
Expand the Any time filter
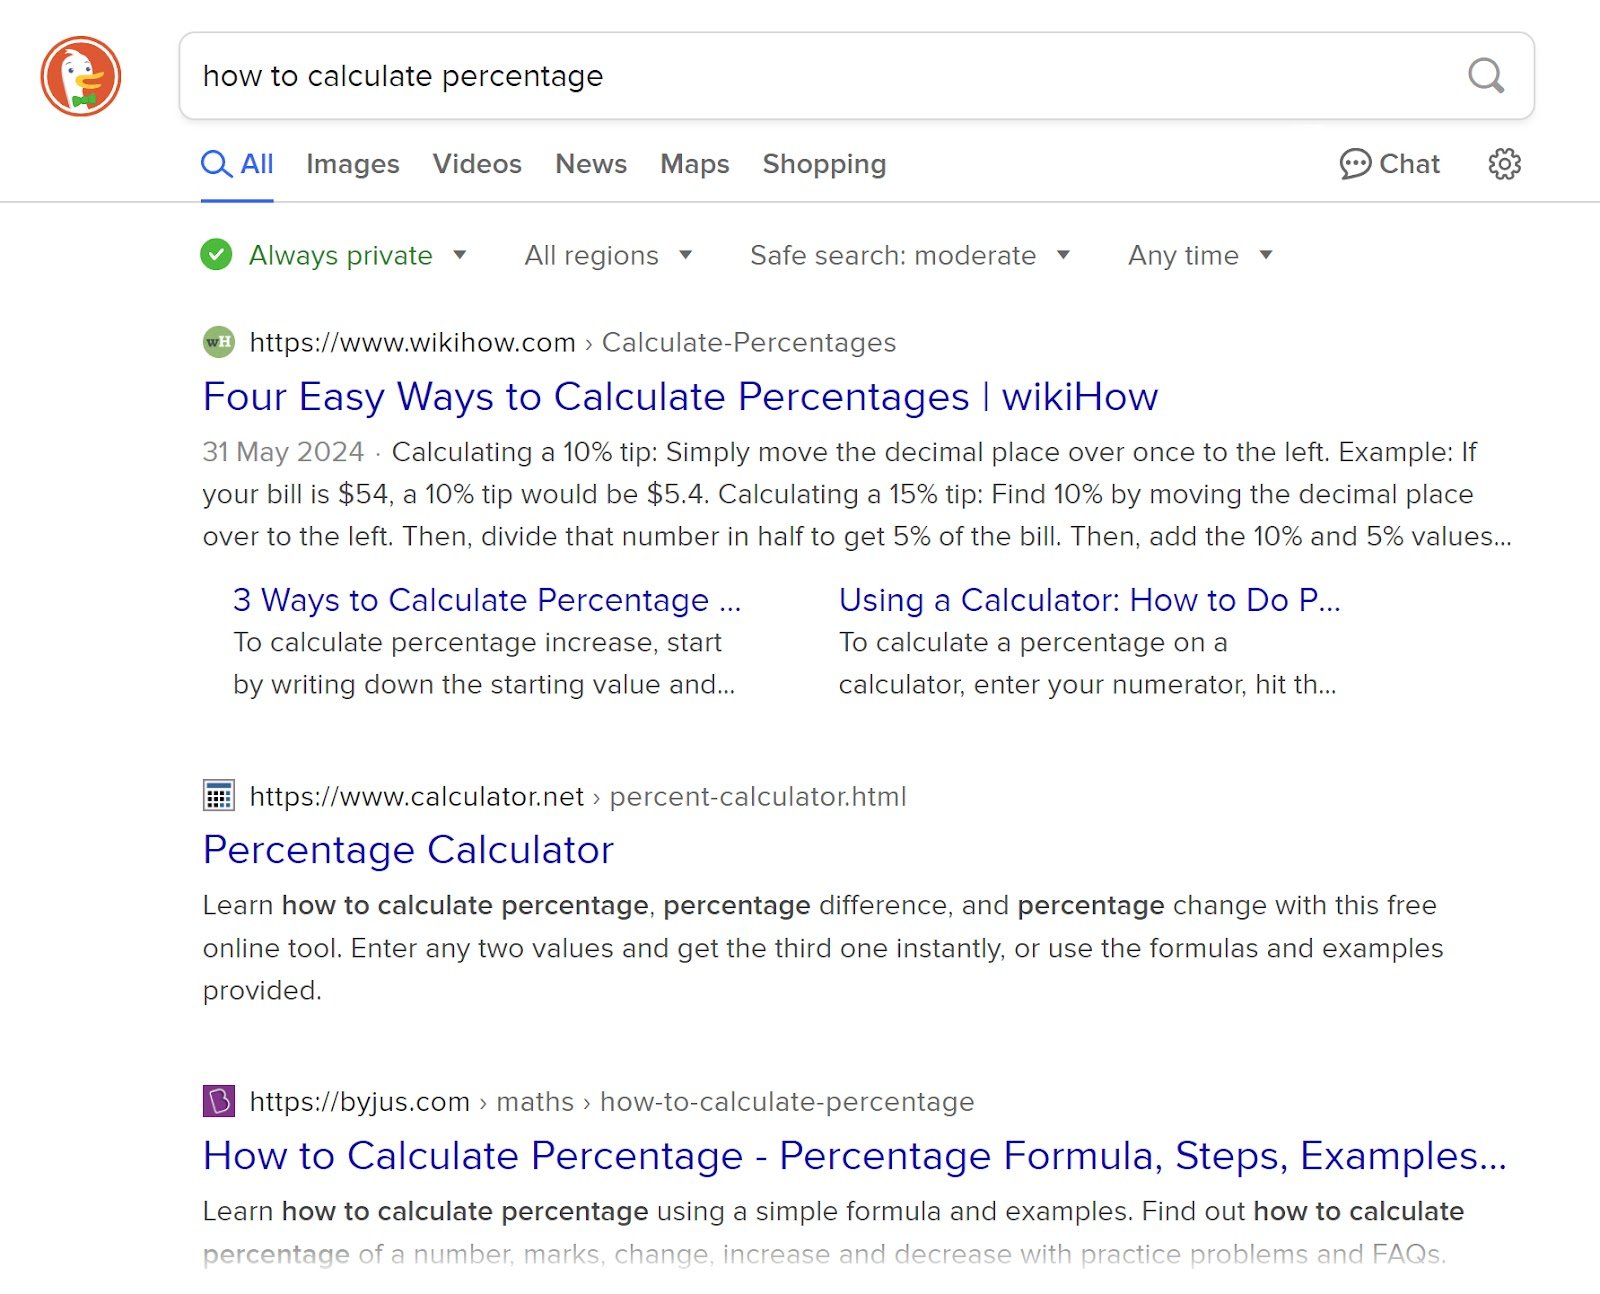1200,255
